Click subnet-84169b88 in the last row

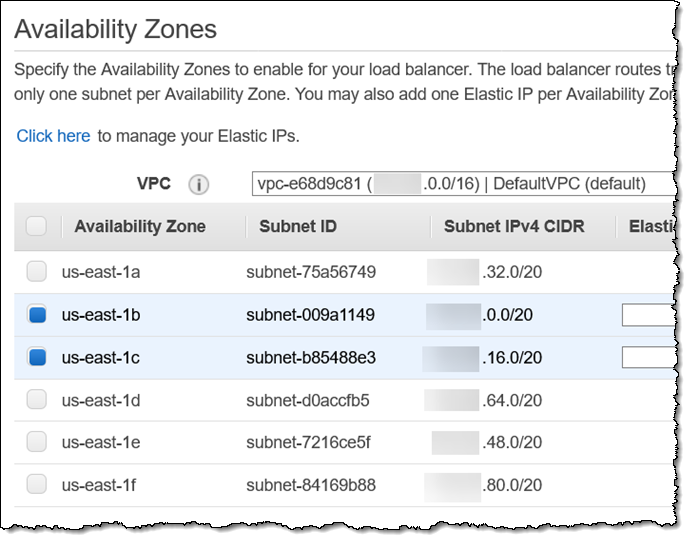(x=310, y=485)
